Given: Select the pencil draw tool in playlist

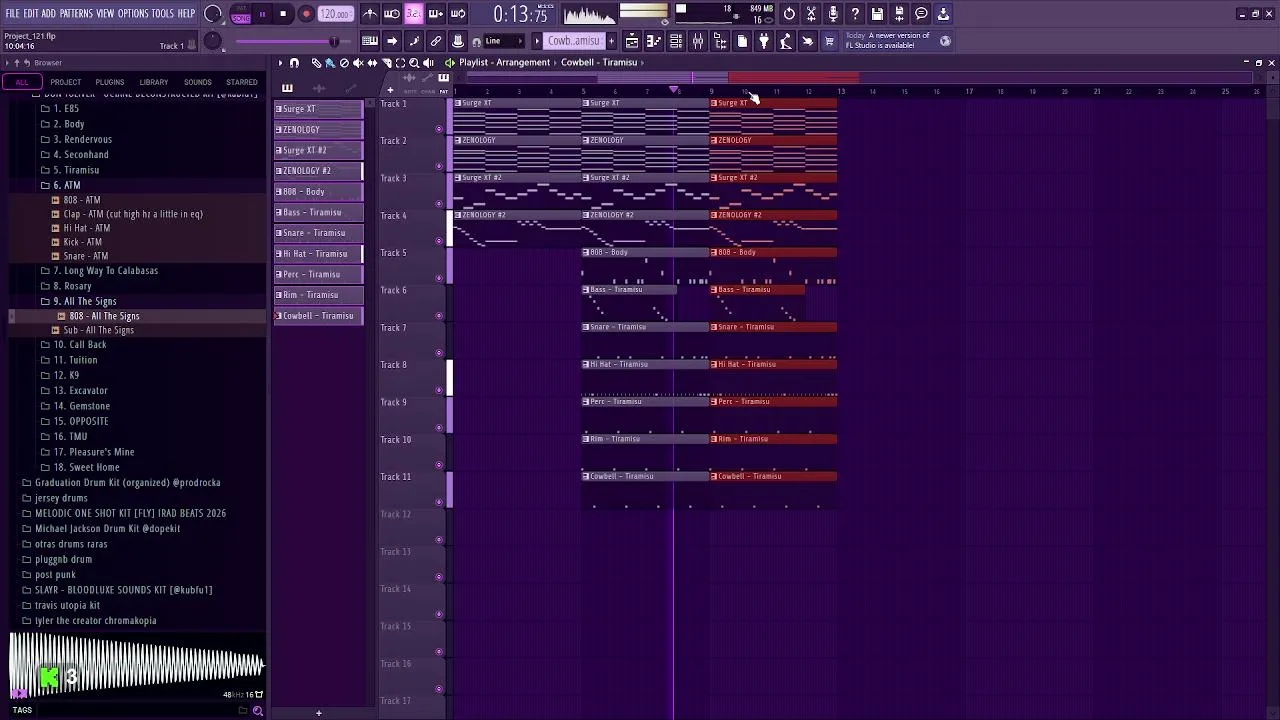Looking at the screenshot, I should pos(316,63).
